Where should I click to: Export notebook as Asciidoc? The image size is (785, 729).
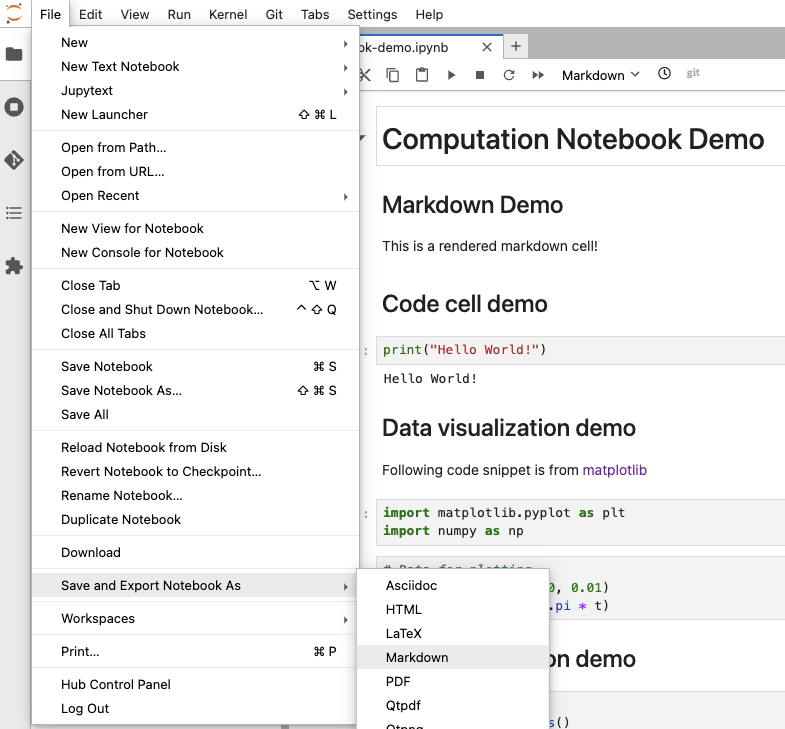pyautogui.click(x=453, y=586)
